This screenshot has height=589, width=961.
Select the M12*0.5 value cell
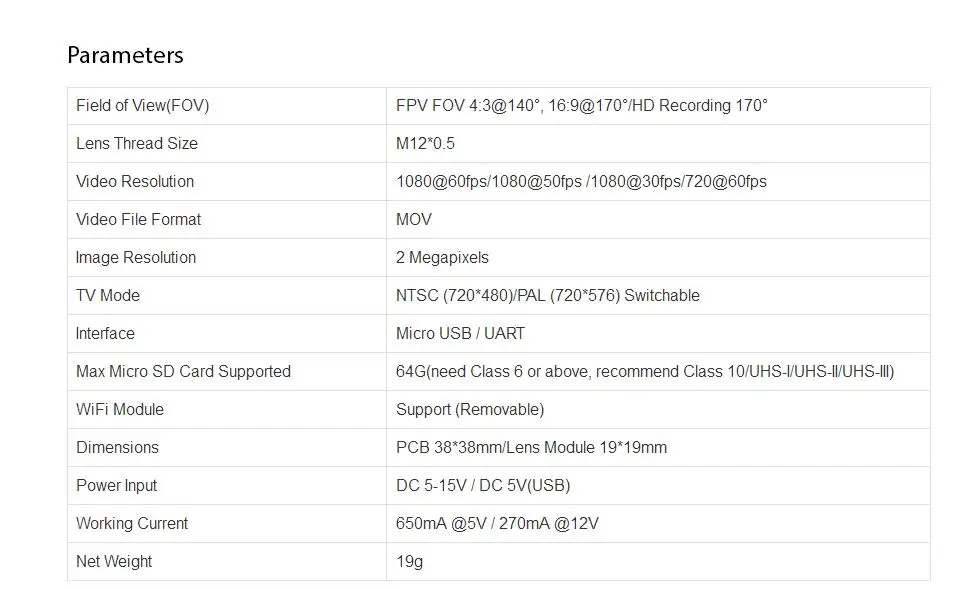pos(425,144)
